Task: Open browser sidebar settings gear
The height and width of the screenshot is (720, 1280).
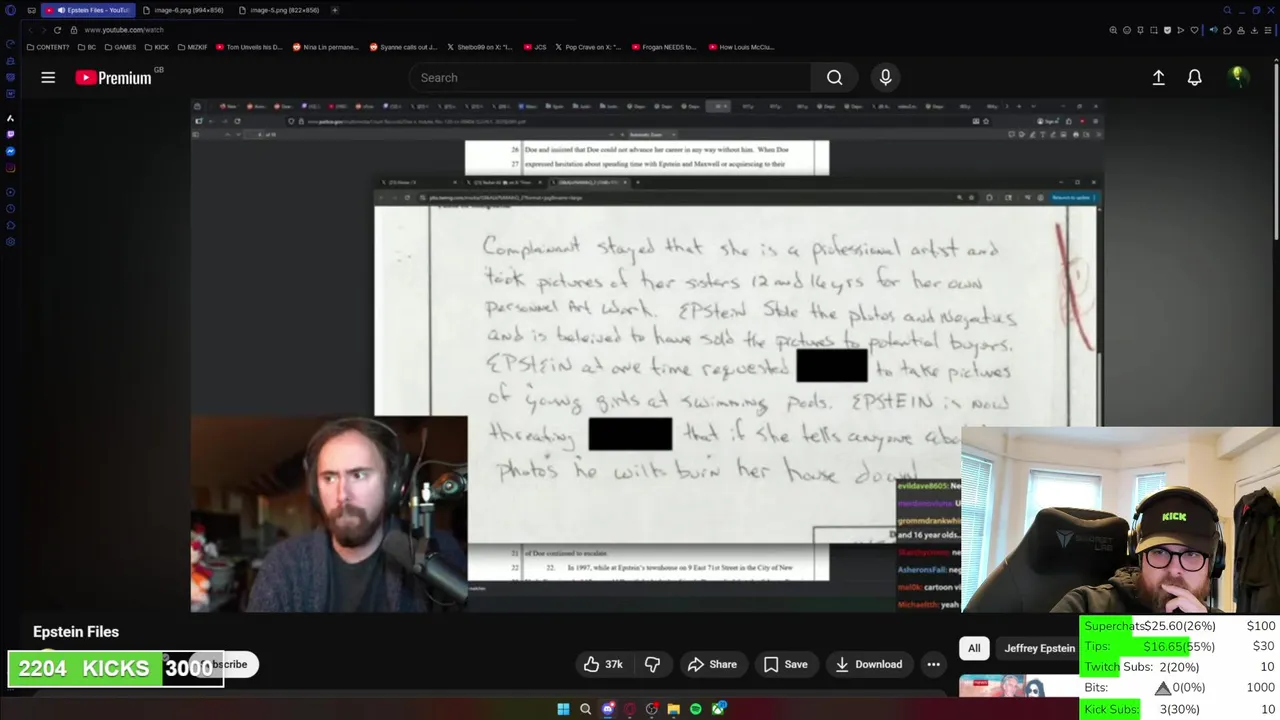Action: [11, 241]
